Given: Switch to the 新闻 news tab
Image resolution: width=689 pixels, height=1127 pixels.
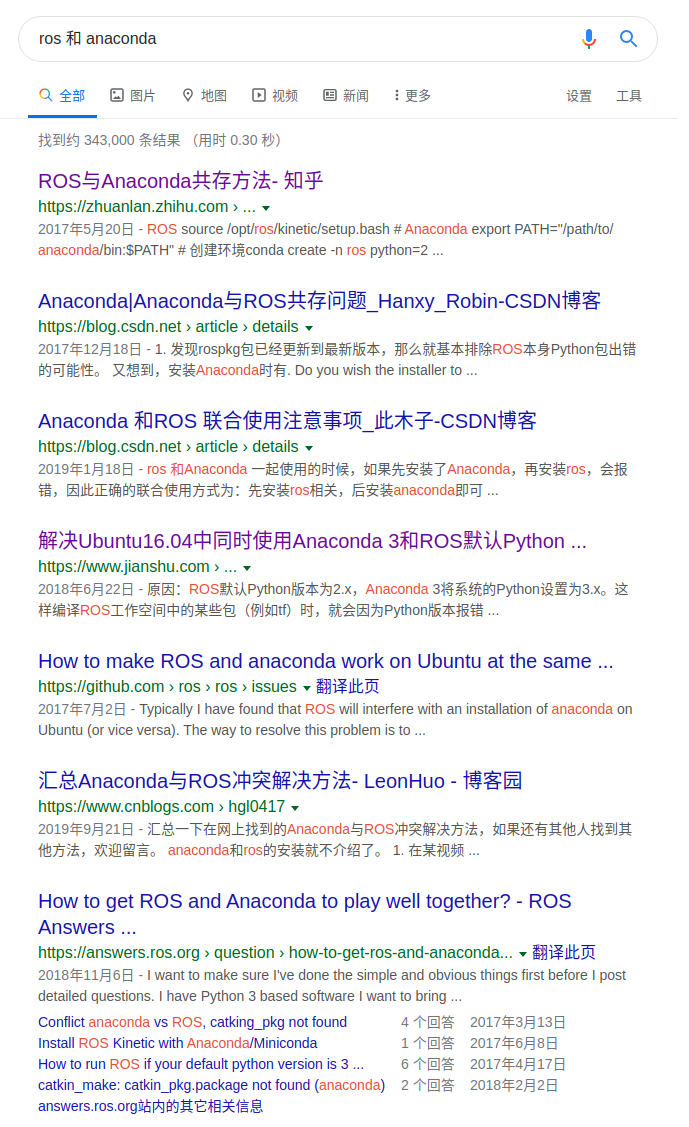Looking at the screenshot, I should click(x=346, y=96).
